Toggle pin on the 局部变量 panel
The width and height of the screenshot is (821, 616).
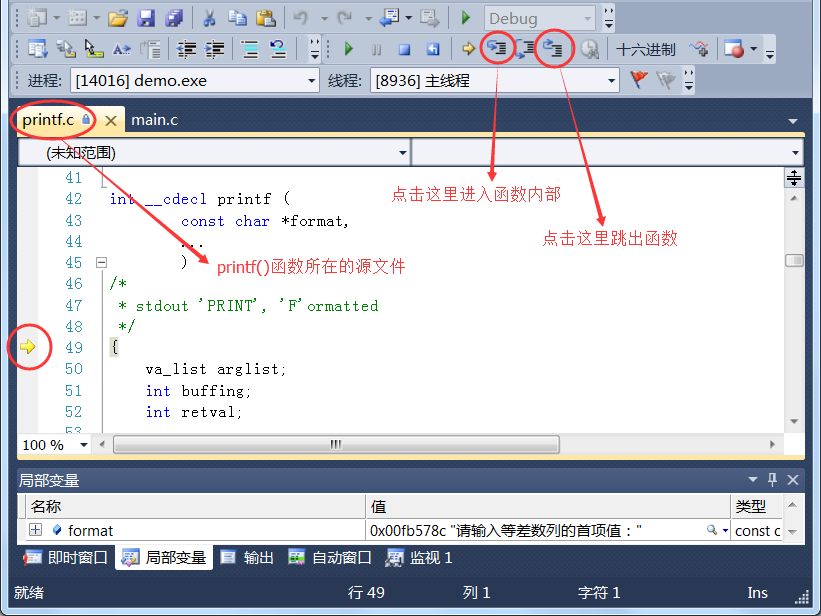click(772, 480)
